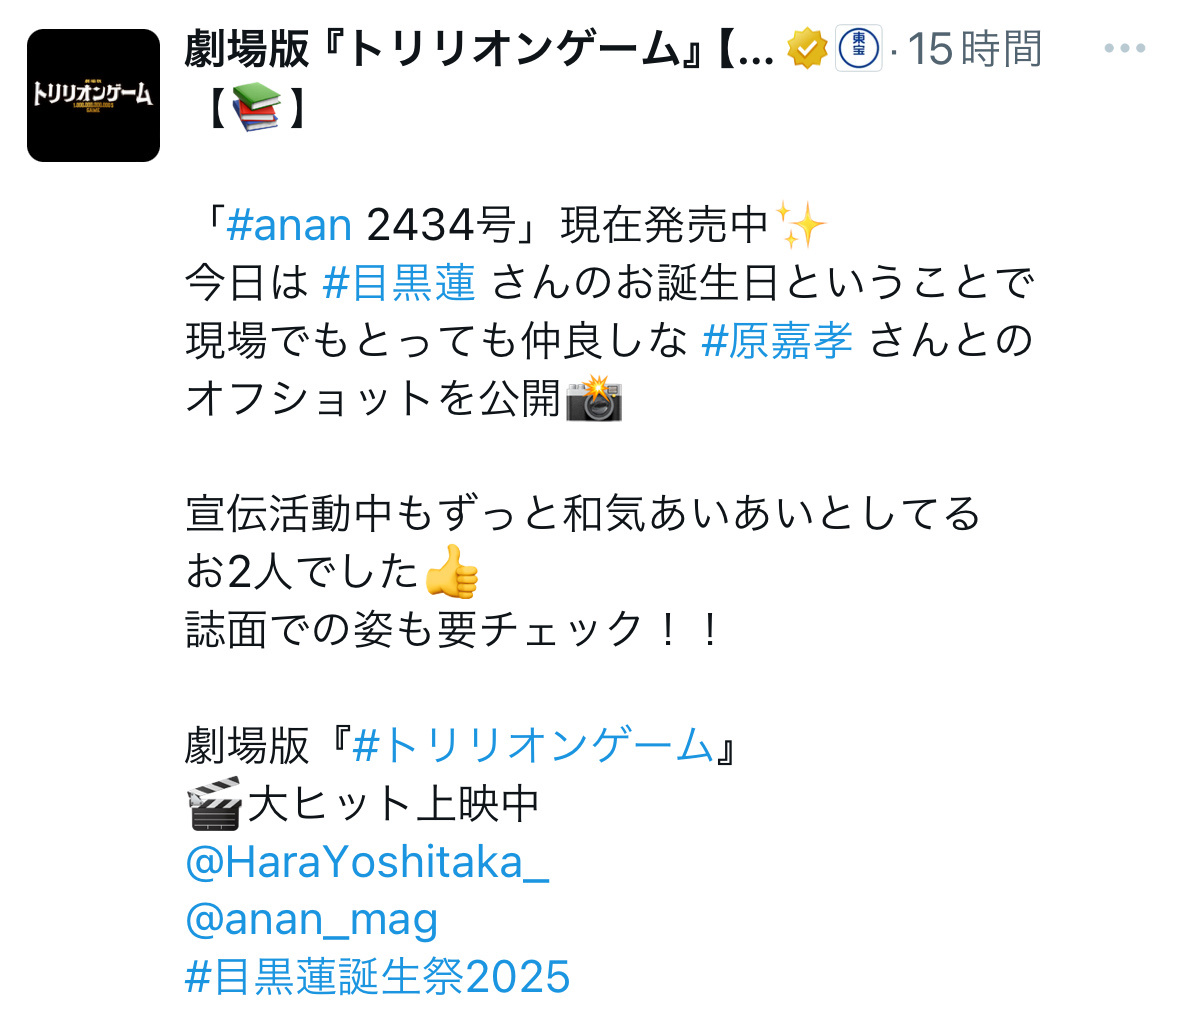This screenshot has height=1021, width=1179.
Task: Open the #目黒蓮誕生祭2025 hashtag
Action: click(377, 977)
